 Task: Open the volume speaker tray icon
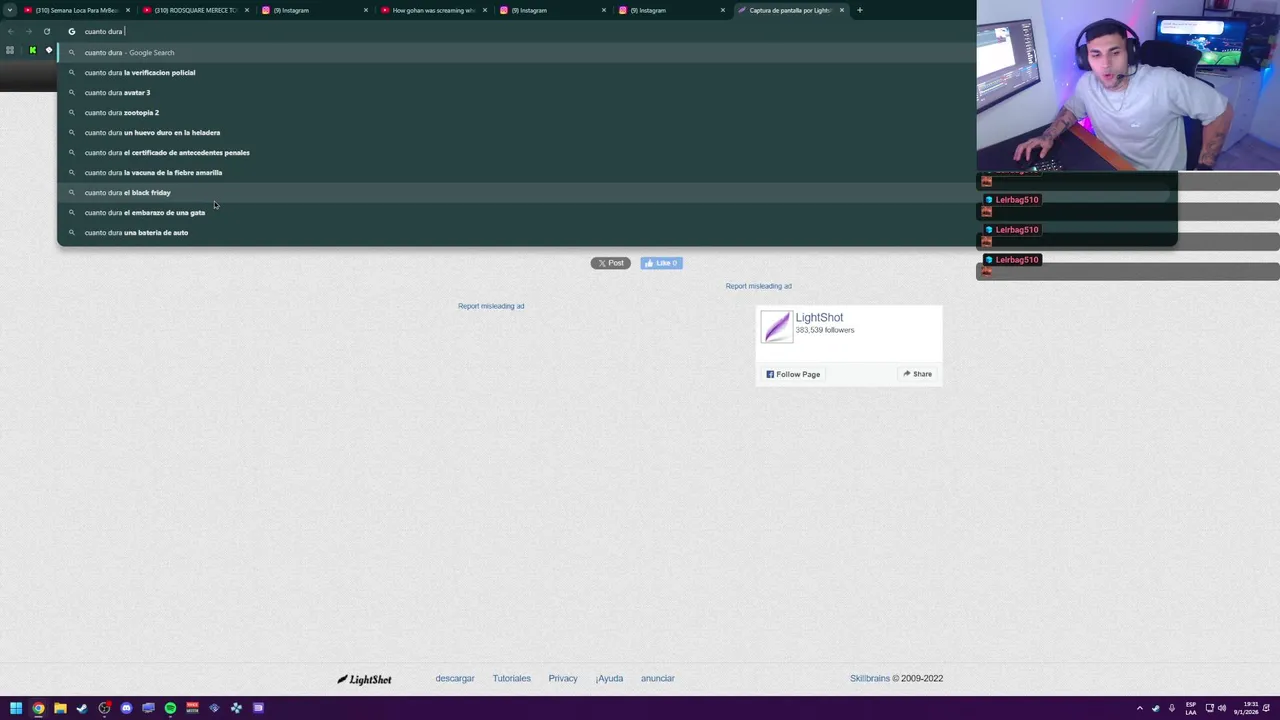pyautogui.click(x=1222, y=708)
